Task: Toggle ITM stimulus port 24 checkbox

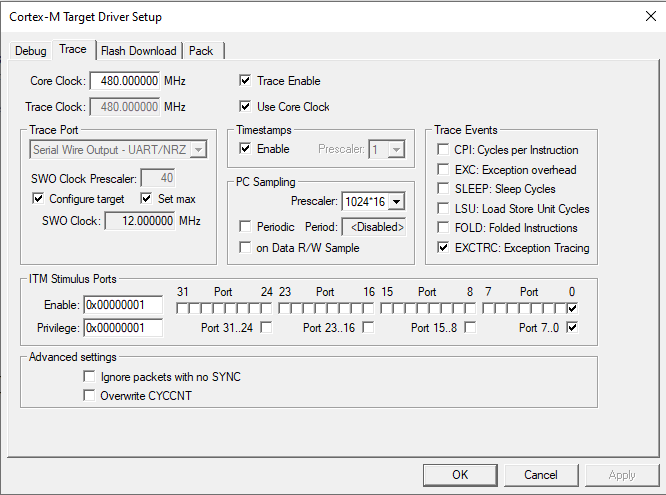Action: (266, 308)
